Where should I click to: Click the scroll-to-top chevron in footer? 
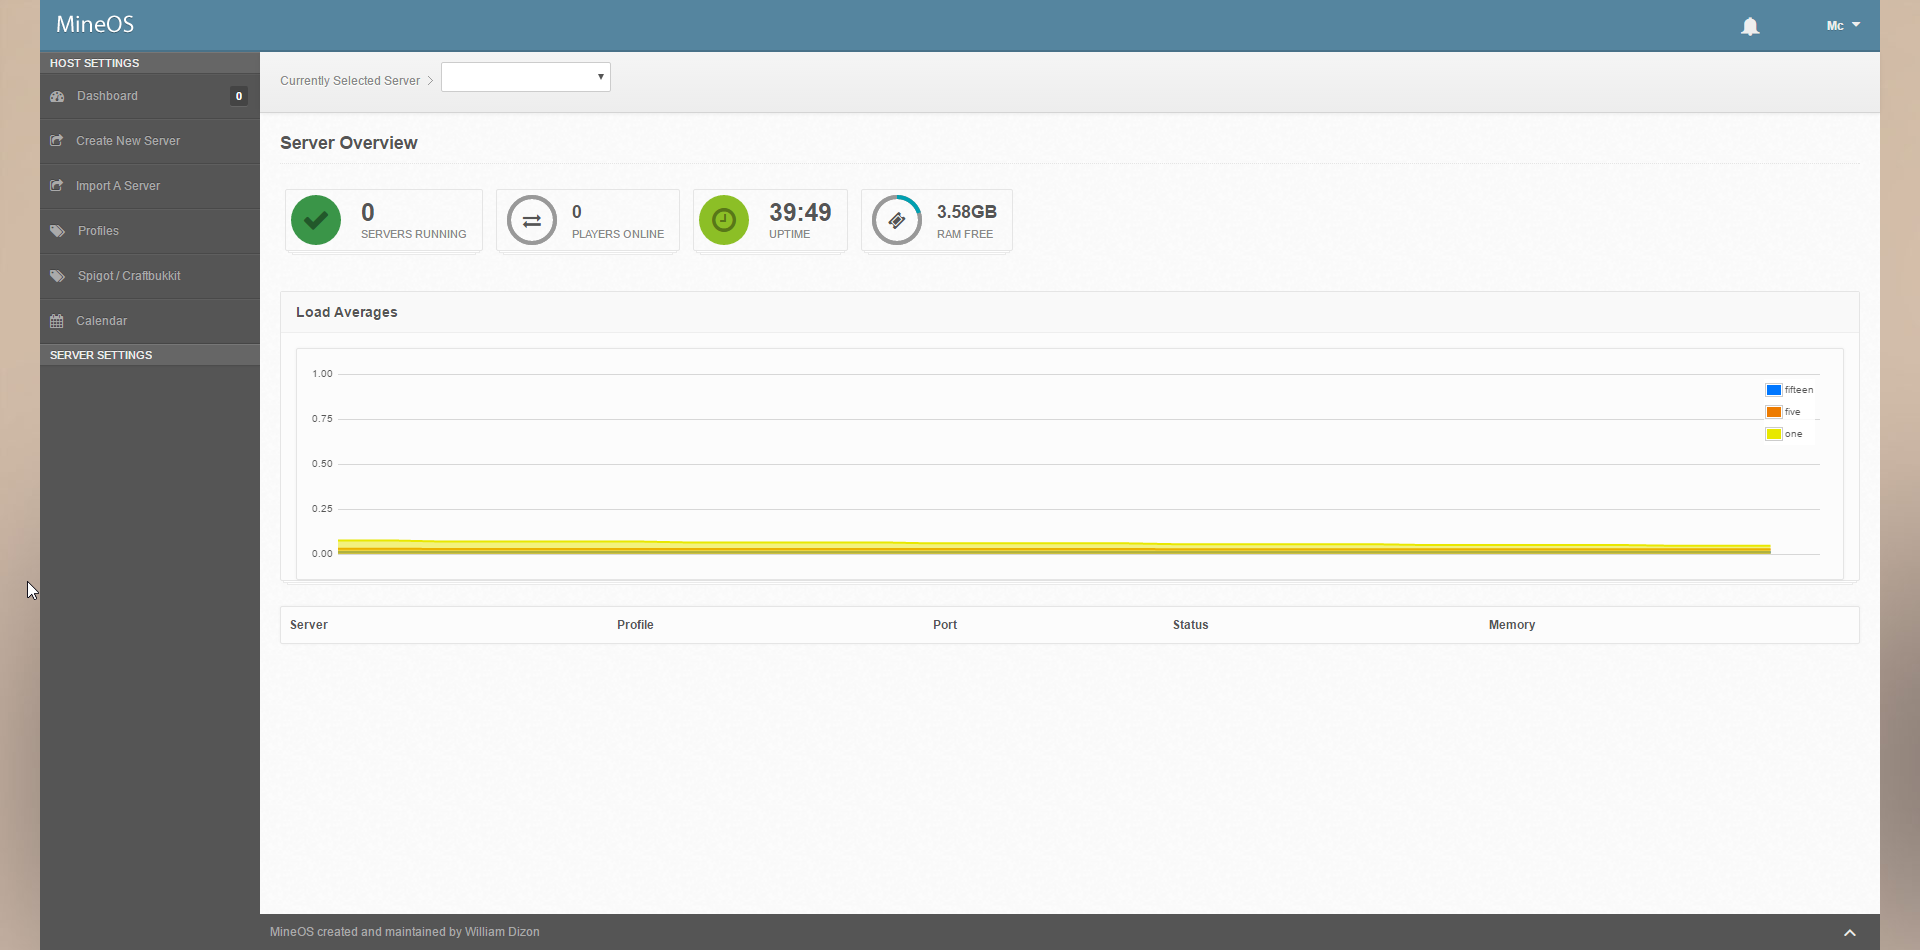click(x=1849, y=932)
